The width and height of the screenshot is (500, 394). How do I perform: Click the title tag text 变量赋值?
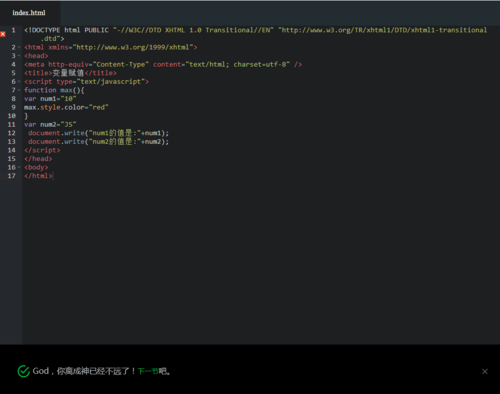(68, 73)
